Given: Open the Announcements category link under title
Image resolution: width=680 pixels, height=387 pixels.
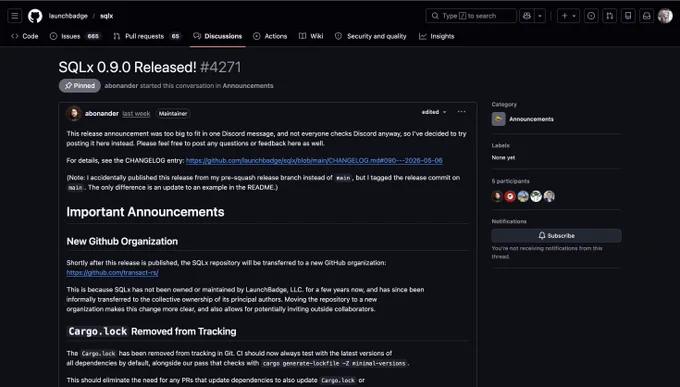Looking at the screenshot, I should pyautogui.click(x=248, y=86).
